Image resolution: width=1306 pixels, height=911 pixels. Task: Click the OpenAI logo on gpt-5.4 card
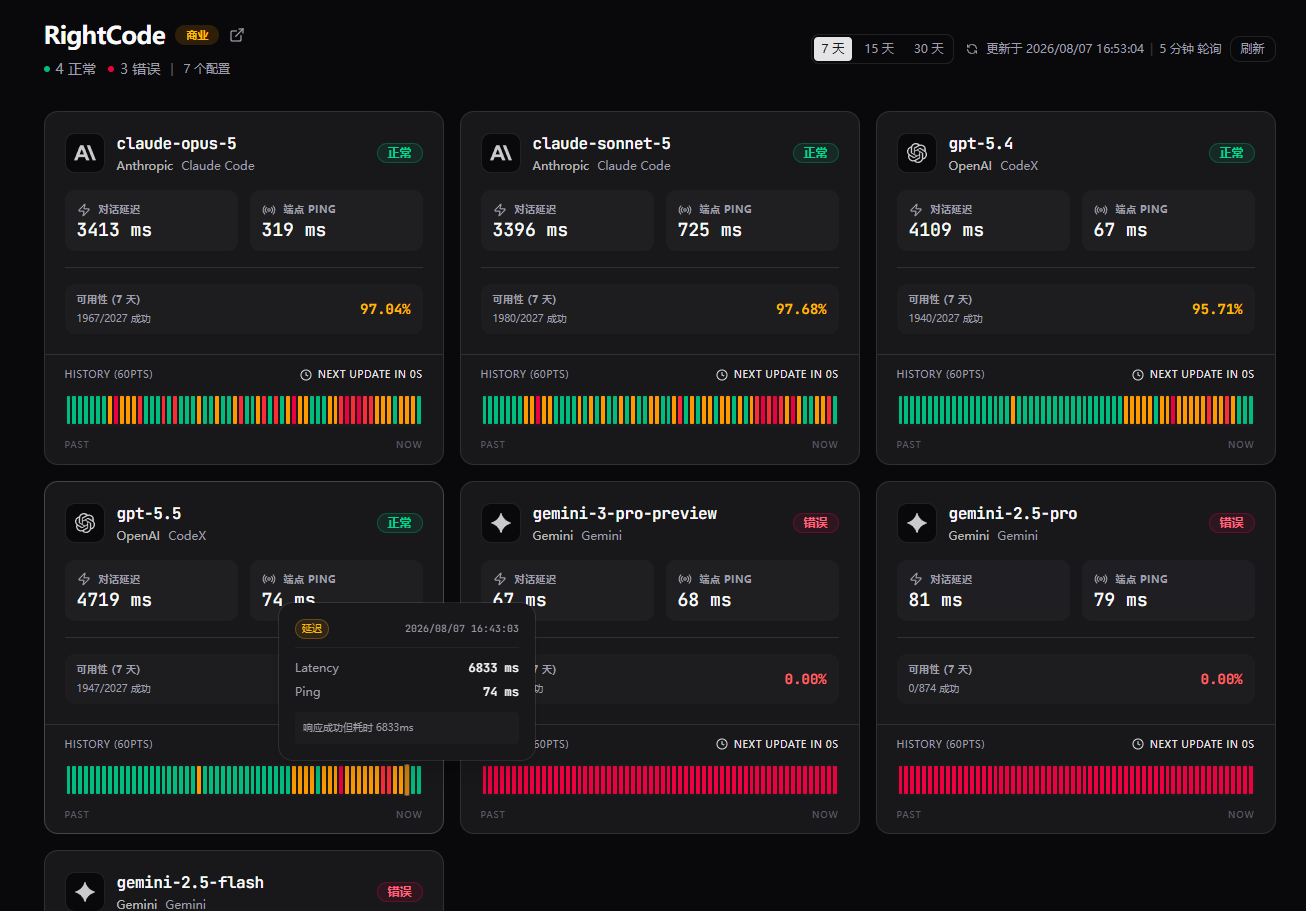point(917,153)
